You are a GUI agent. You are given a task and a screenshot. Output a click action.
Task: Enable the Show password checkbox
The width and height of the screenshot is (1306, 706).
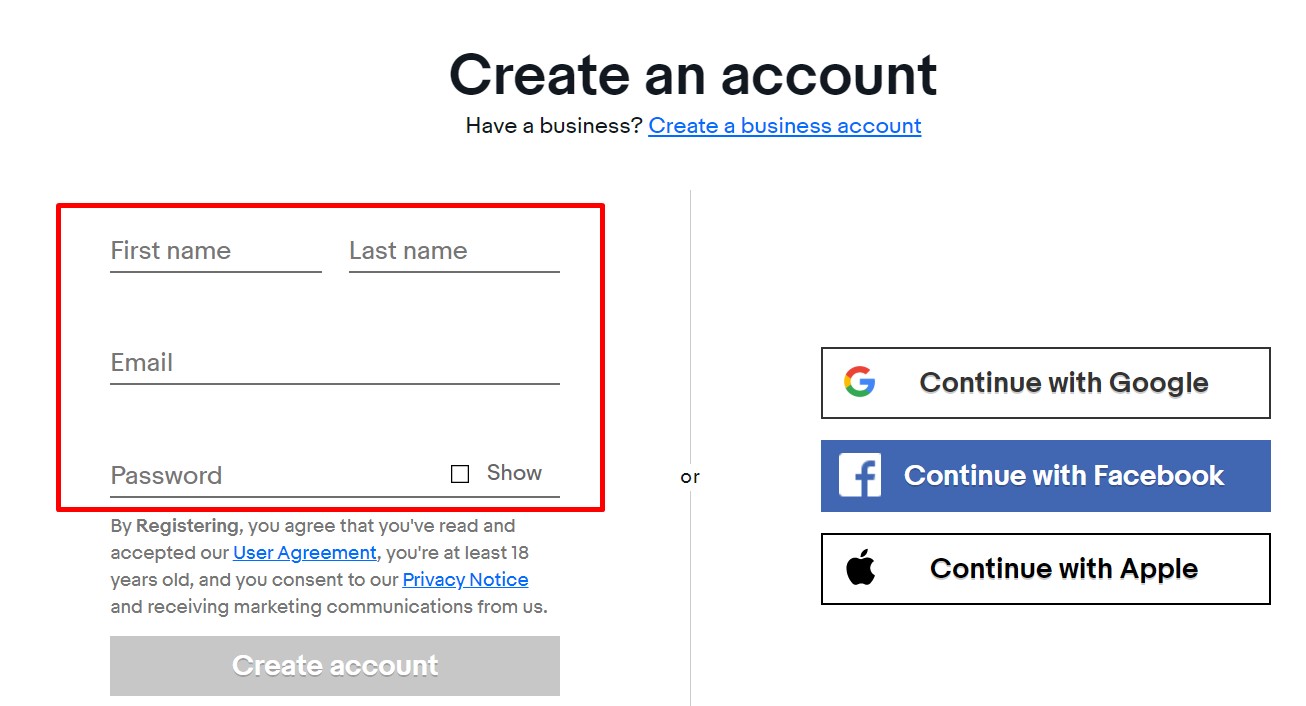(x=460, y=472)
